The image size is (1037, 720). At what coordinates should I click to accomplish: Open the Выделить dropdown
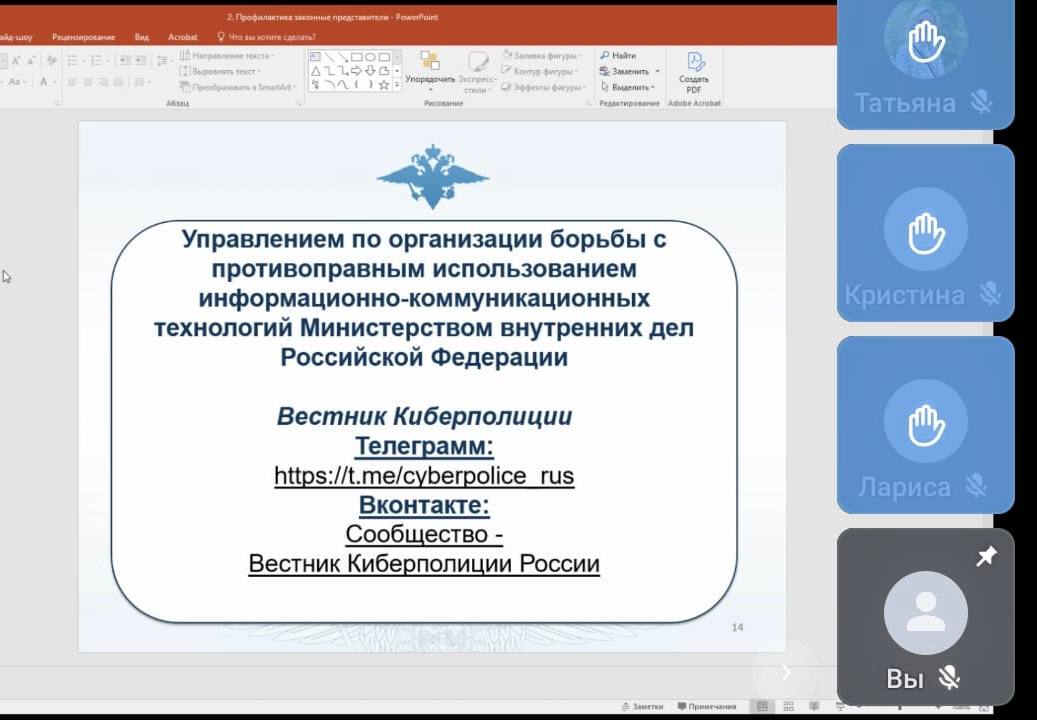click(x=628, y=87)
